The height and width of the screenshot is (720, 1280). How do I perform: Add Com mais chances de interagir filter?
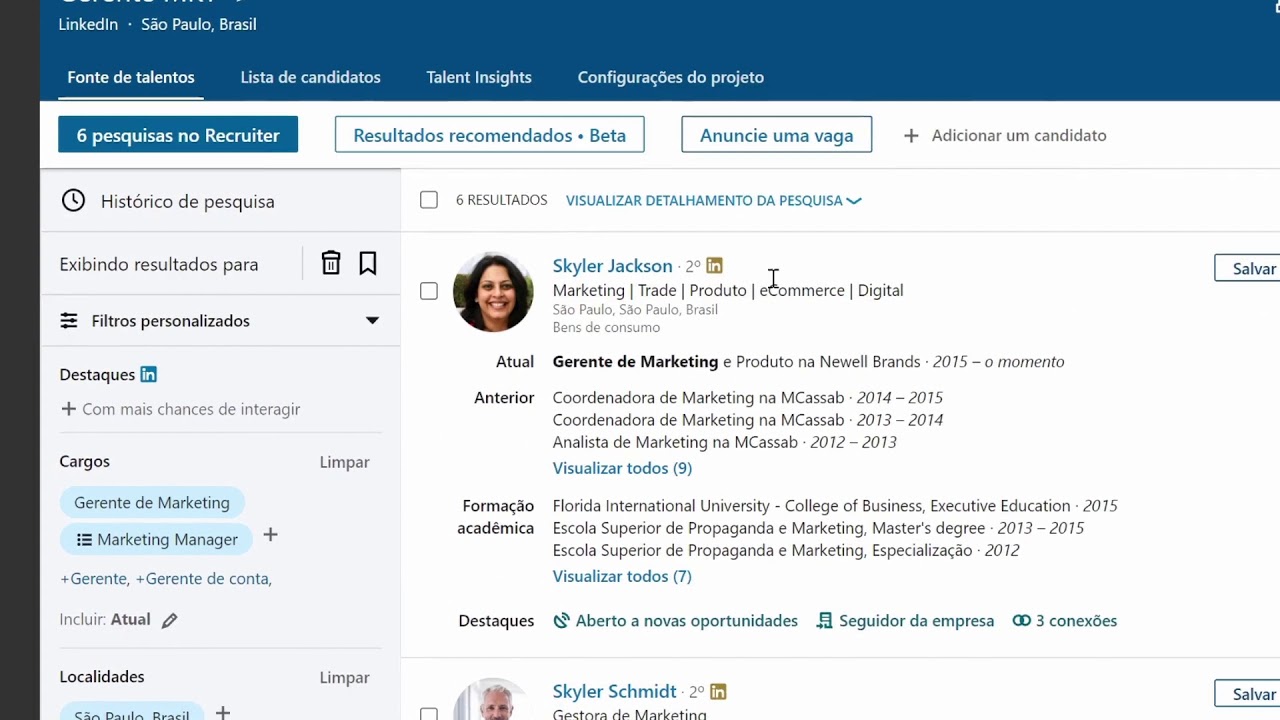coord(180,409)
